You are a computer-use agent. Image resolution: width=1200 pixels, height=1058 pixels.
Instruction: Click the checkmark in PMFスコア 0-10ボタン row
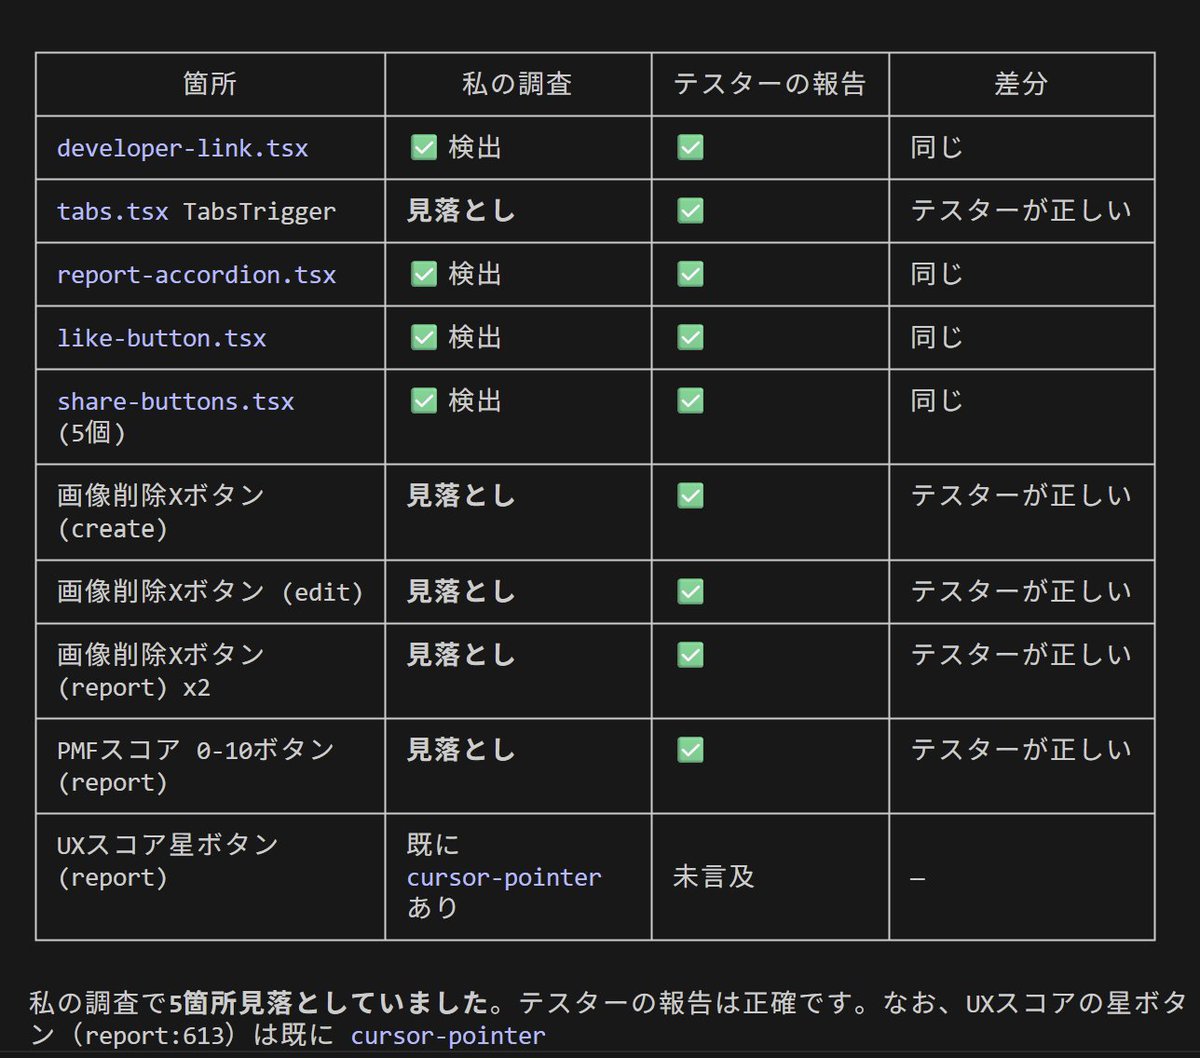(x=689, y=750)
